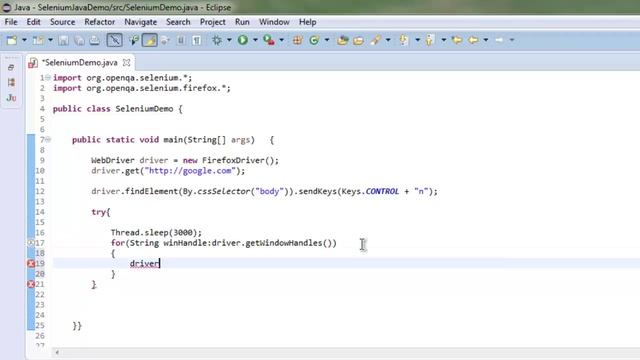Screen dimensions: 640x360
Task: Toggle Mark Occurrences highlighter button
Action: (x=150, y=40)
